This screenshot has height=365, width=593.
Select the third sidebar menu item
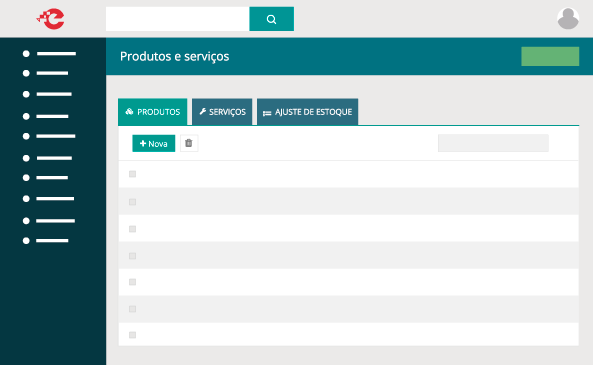pyautogui.click(x=47, y=94)
